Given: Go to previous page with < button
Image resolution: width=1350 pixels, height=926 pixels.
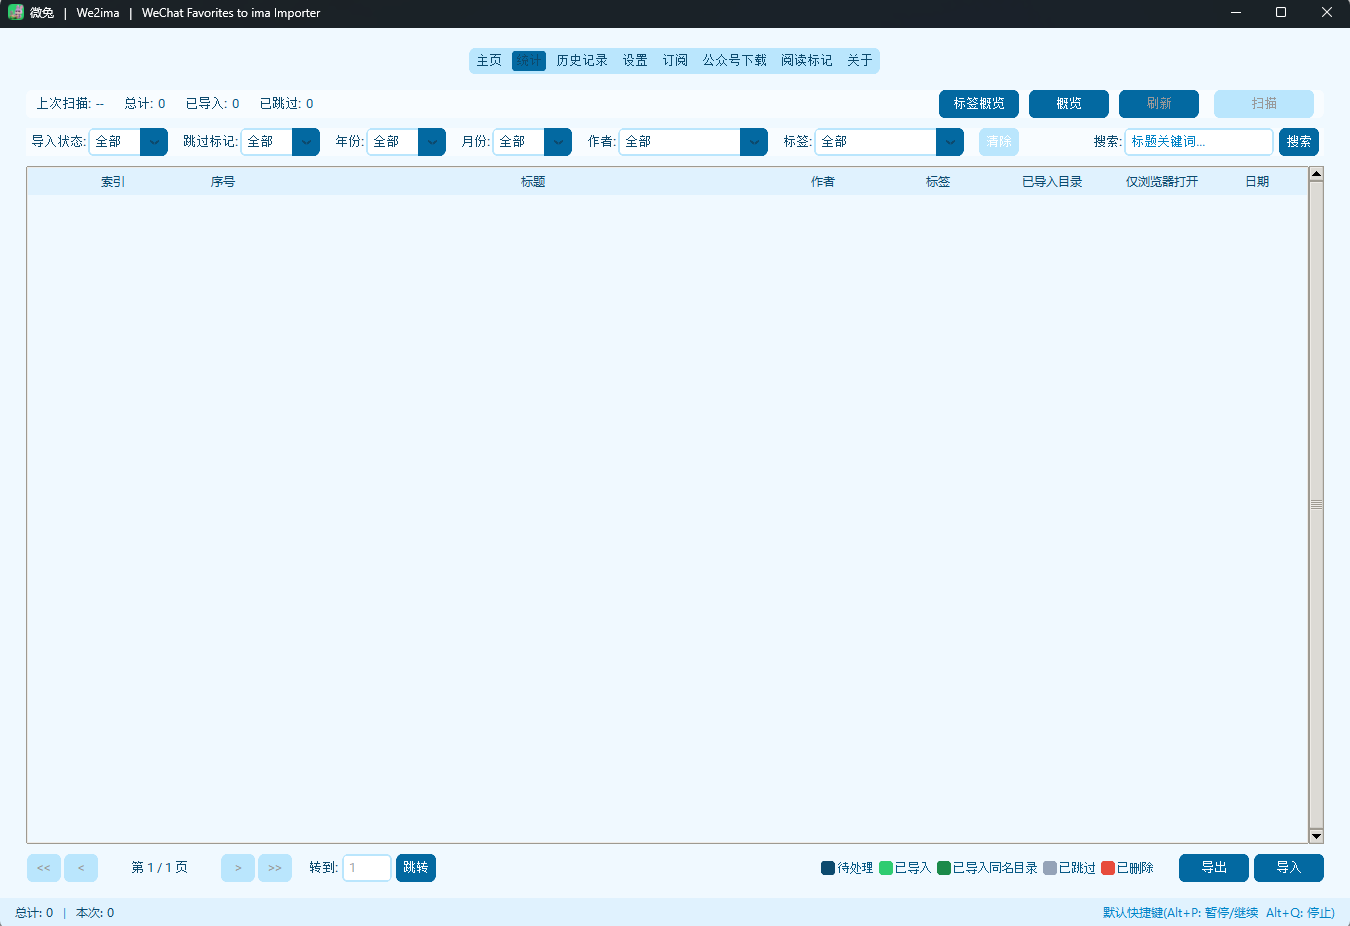Looking at the screenshot, I should coord(81,868).
